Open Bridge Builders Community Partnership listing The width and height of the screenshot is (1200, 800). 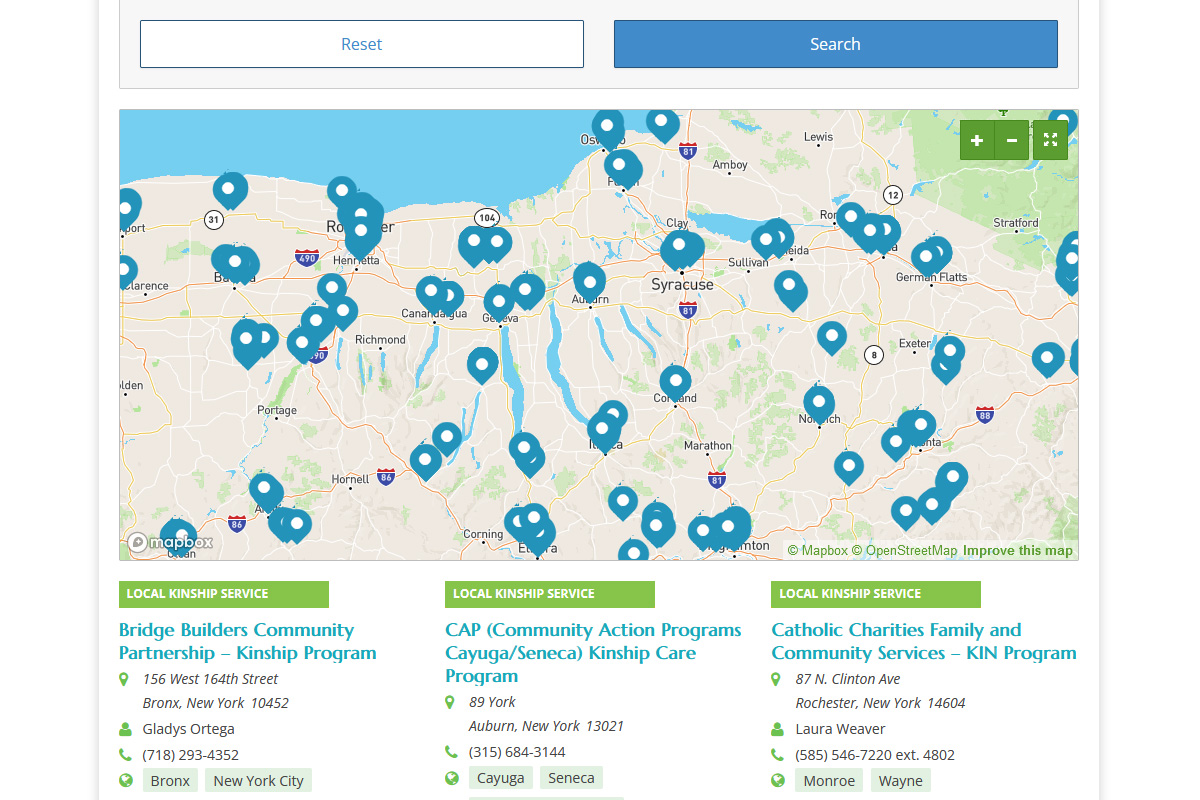click(248, 641)
